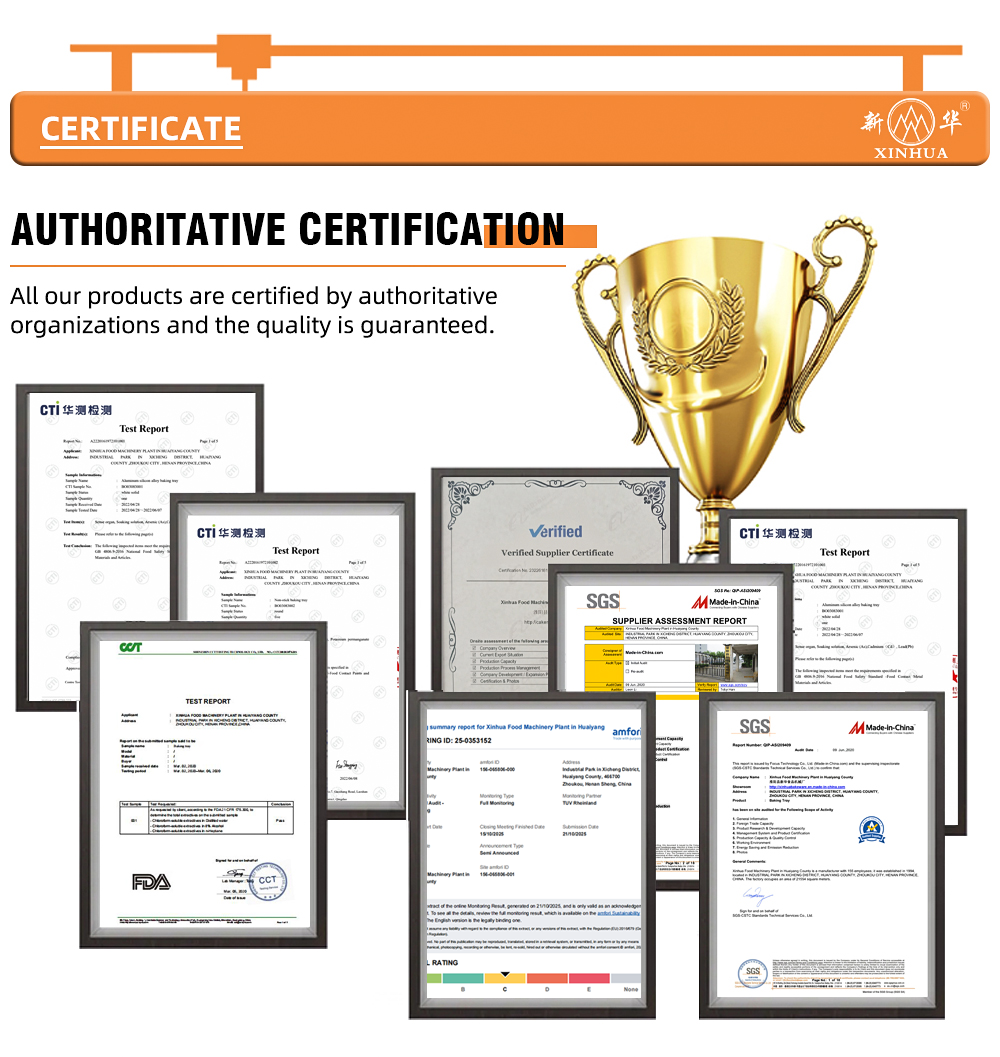
Task: Click 'TEST REPORT' heading on CCT document
Action: pos(208,701)
